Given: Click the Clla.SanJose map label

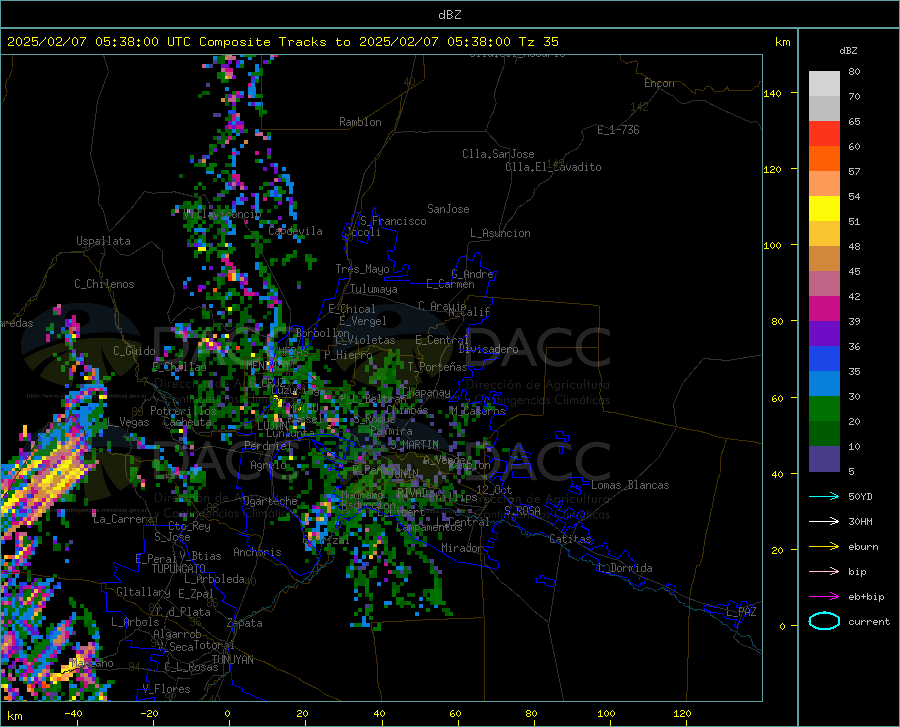Looking at the screenshot, I should [x=498, y=154].
